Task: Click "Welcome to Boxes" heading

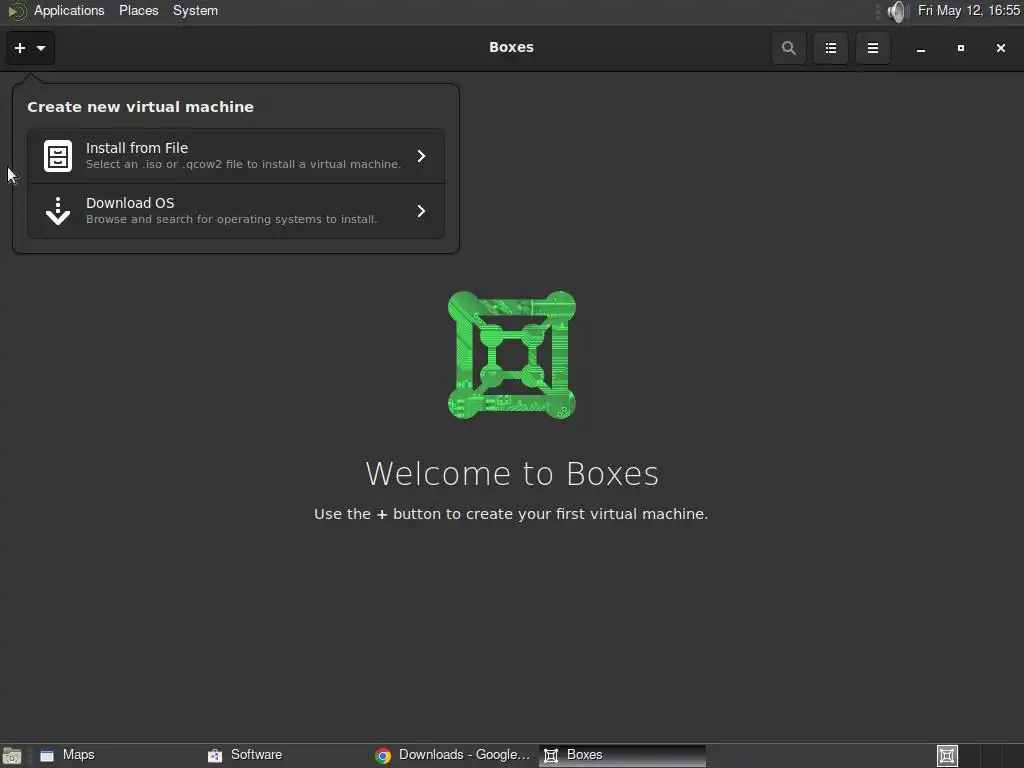Action: coord(512,473)
